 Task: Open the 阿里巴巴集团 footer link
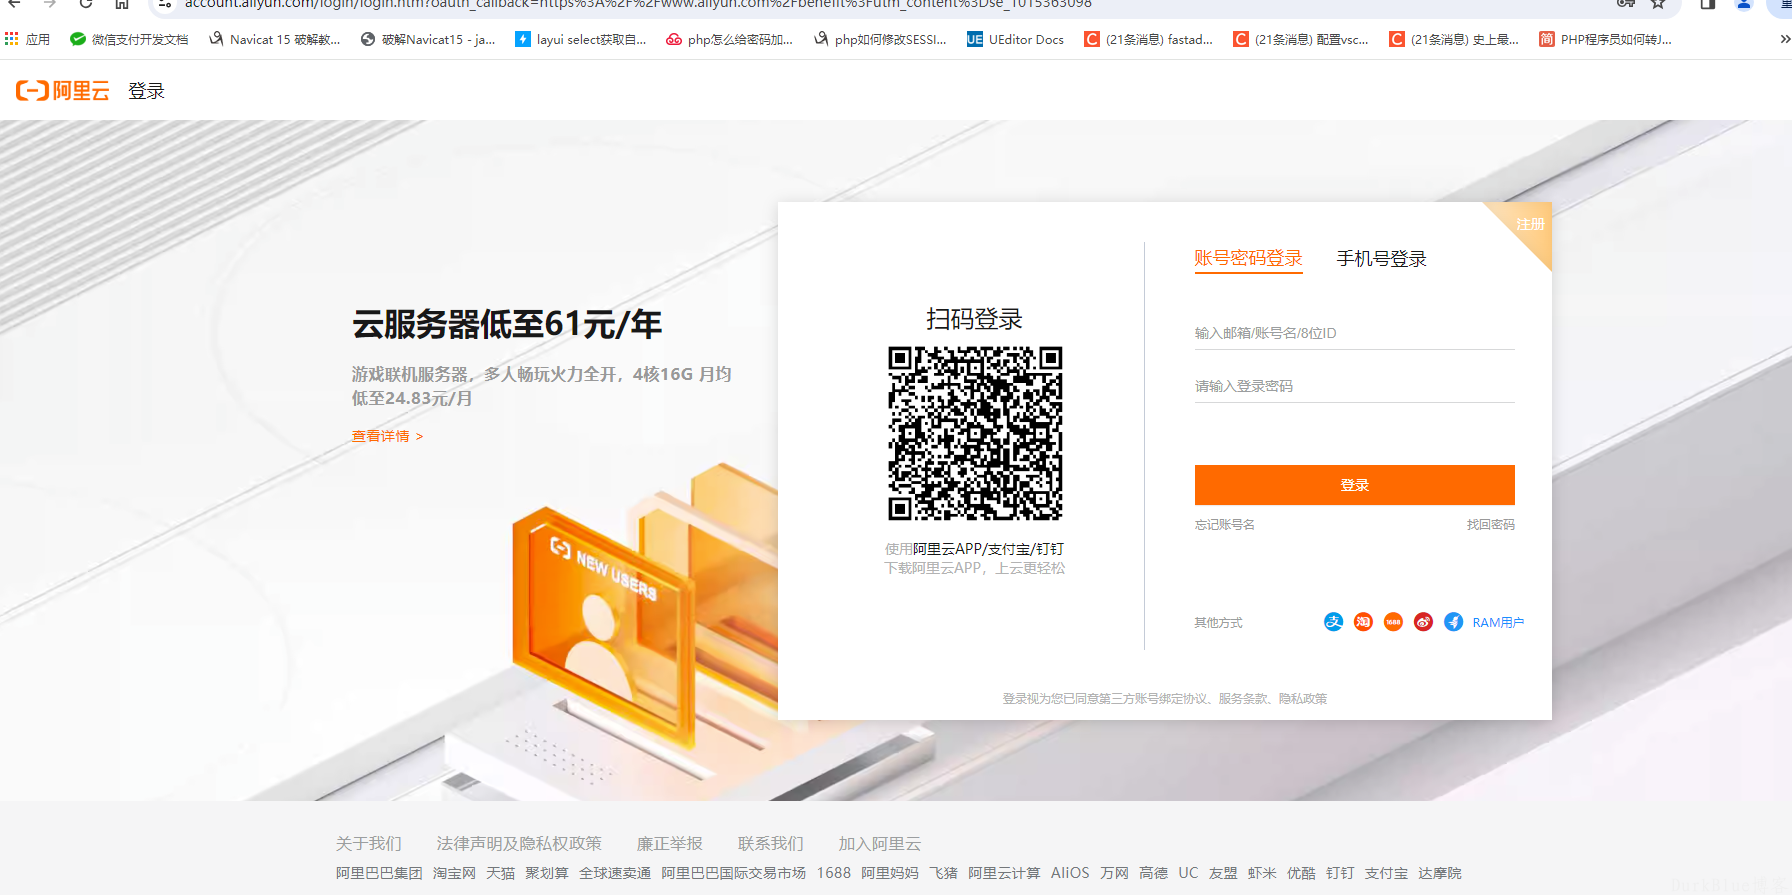click(379, 873)
